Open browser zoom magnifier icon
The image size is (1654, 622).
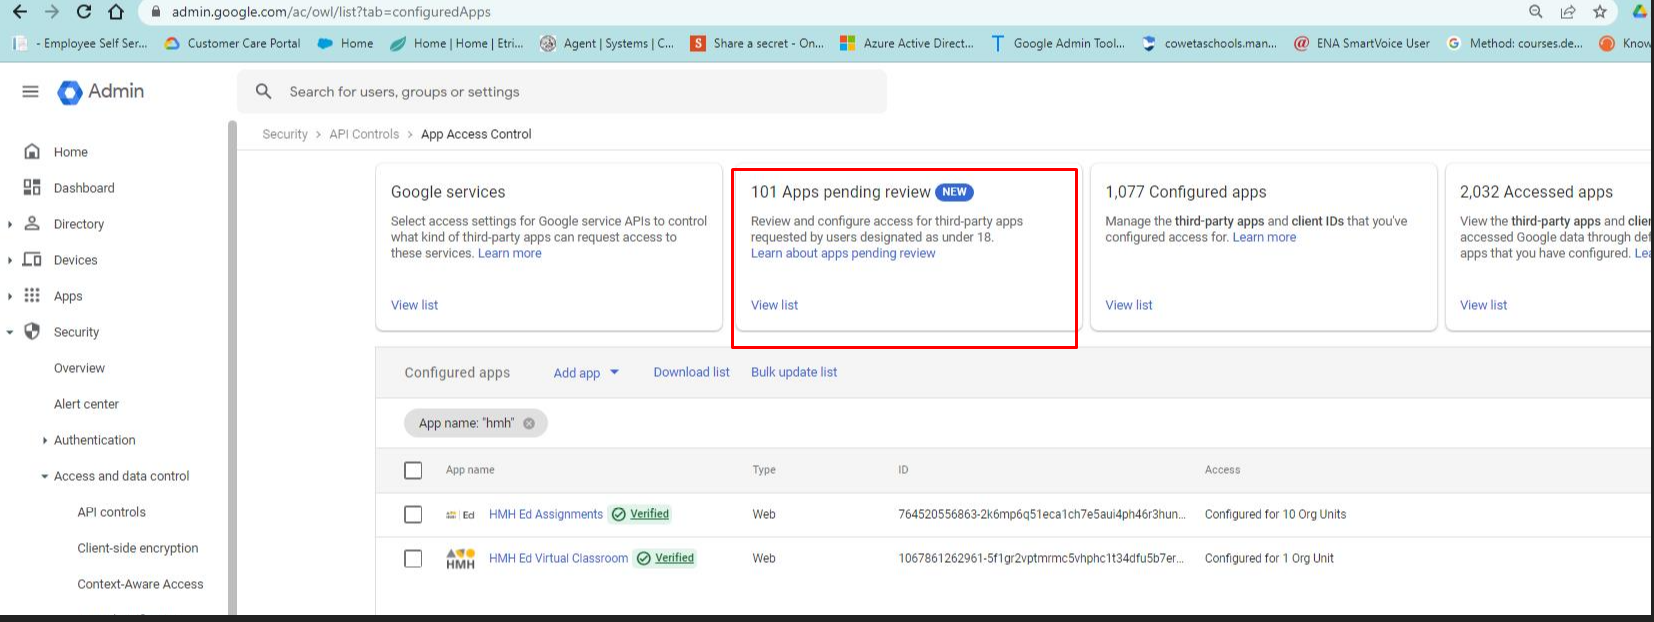[1536, 12]
